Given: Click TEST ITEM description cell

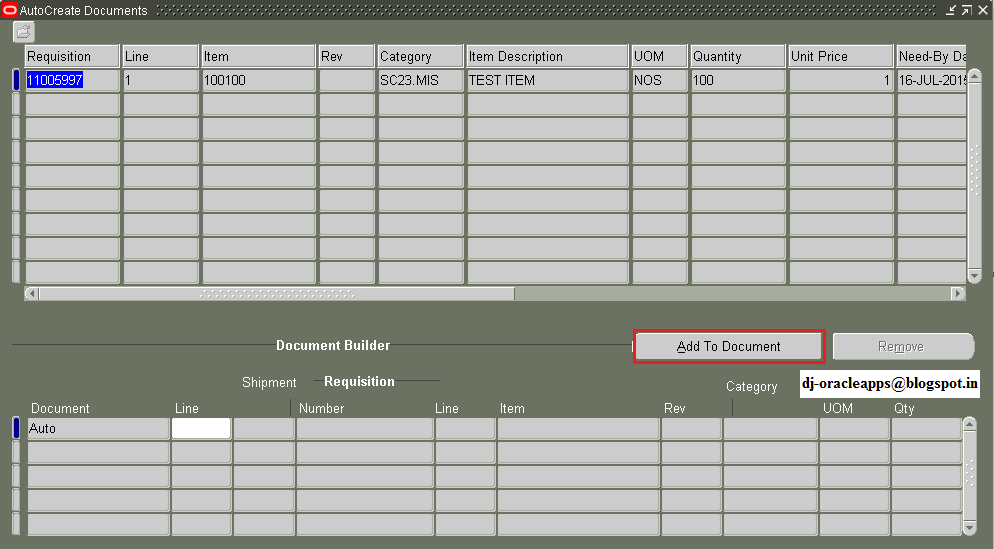Looking at the screenshot, I should point(547,80).
